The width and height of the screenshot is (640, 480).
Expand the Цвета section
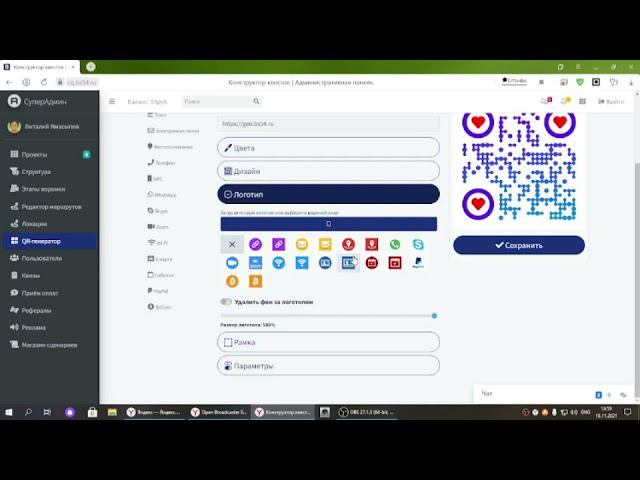tap(329, 148)
